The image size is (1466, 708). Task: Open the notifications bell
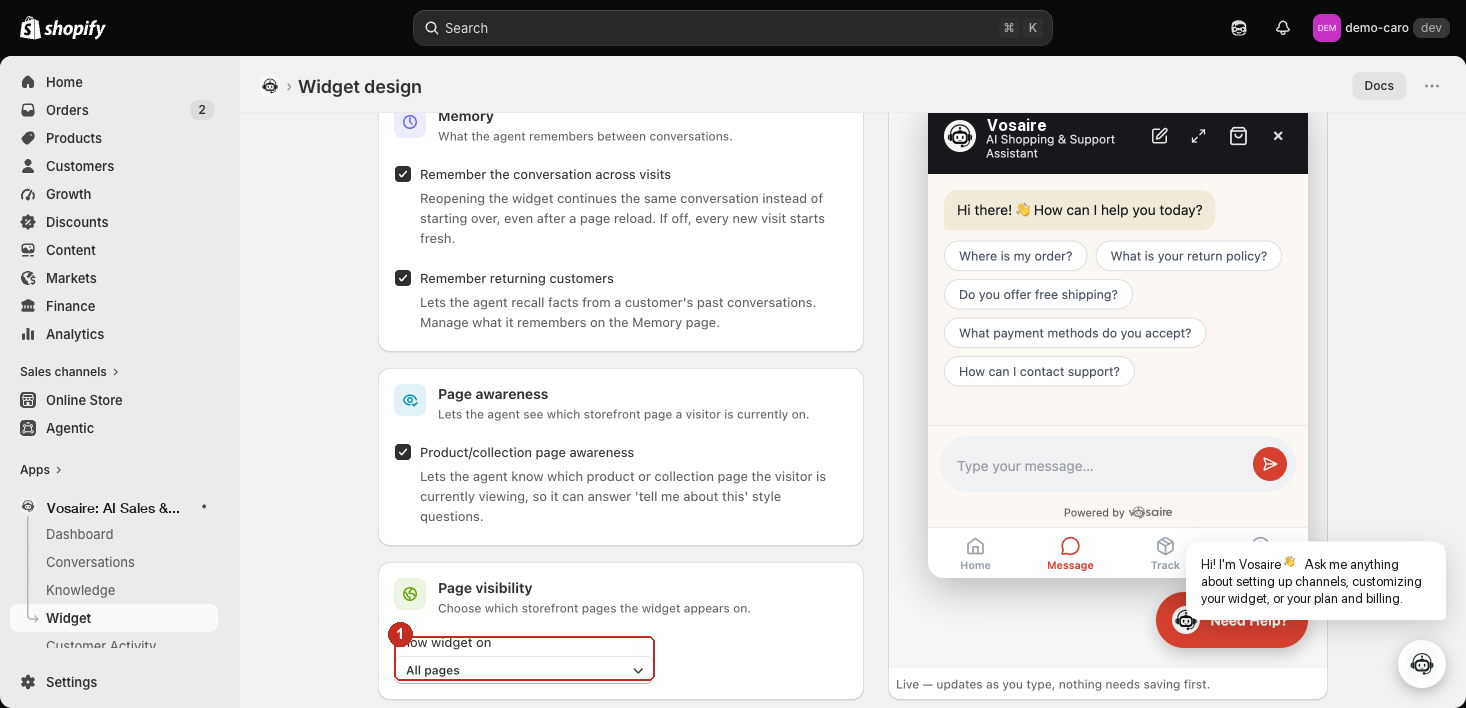coord(1283,28)
